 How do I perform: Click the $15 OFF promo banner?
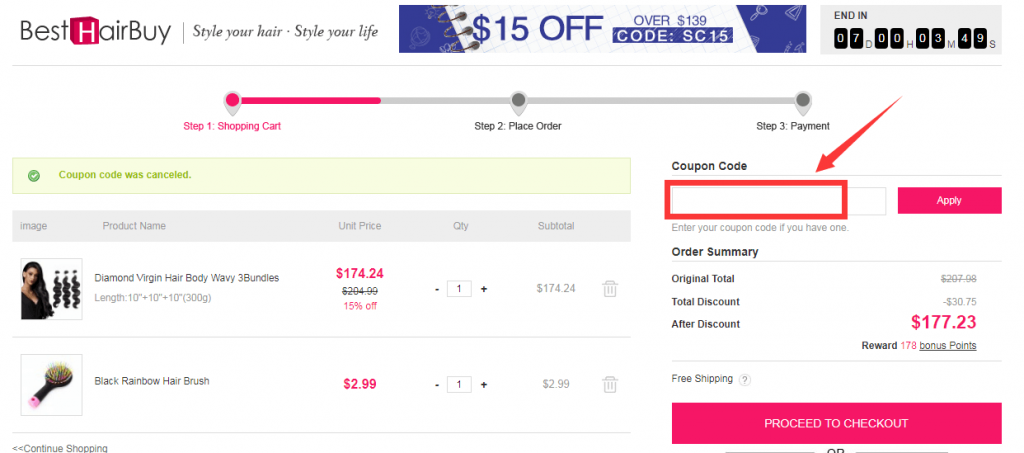coord(602,29)
